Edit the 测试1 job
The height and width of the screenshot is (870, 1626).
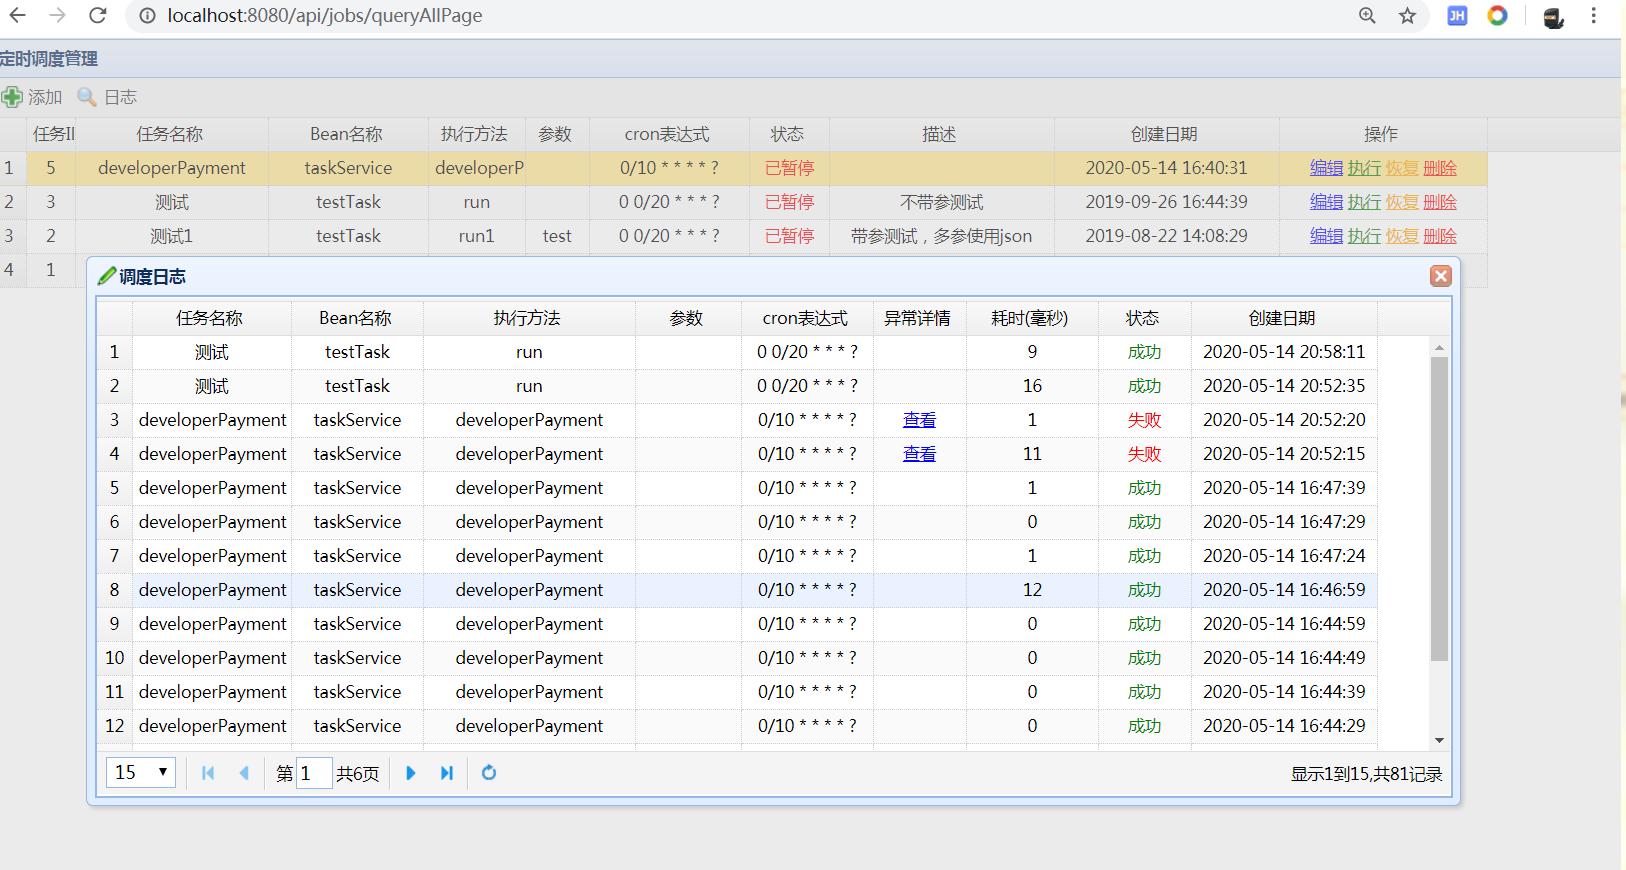pyautogui.click(x=1326, y=236)
